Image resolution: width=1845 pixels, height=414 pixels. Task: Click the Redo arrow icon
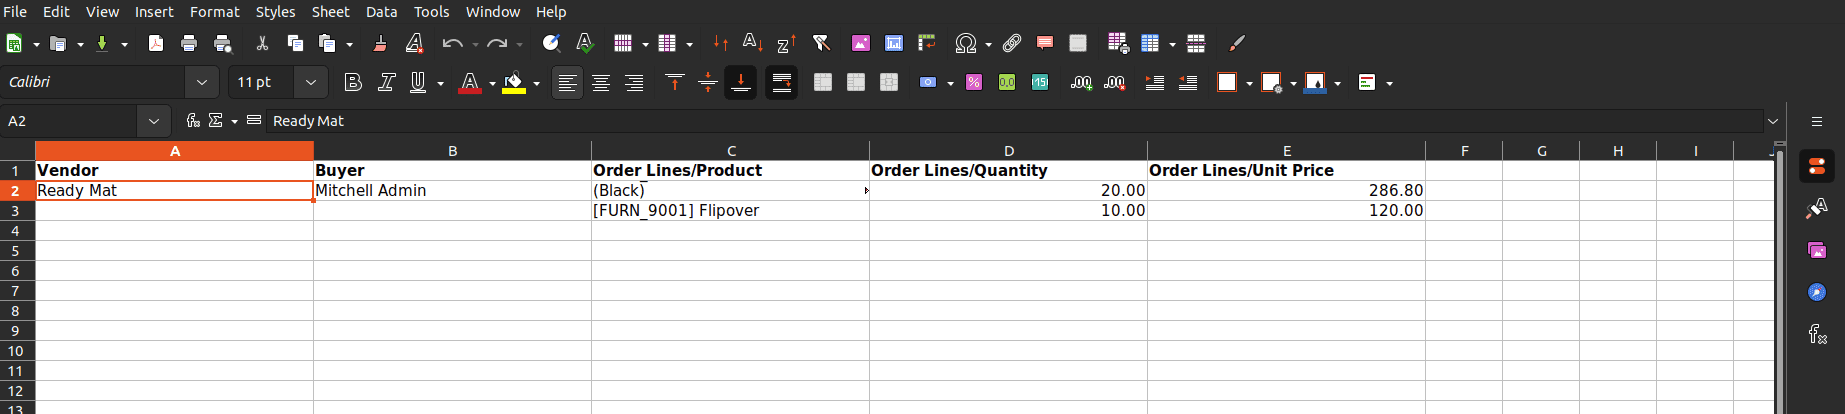coord(497,43)
